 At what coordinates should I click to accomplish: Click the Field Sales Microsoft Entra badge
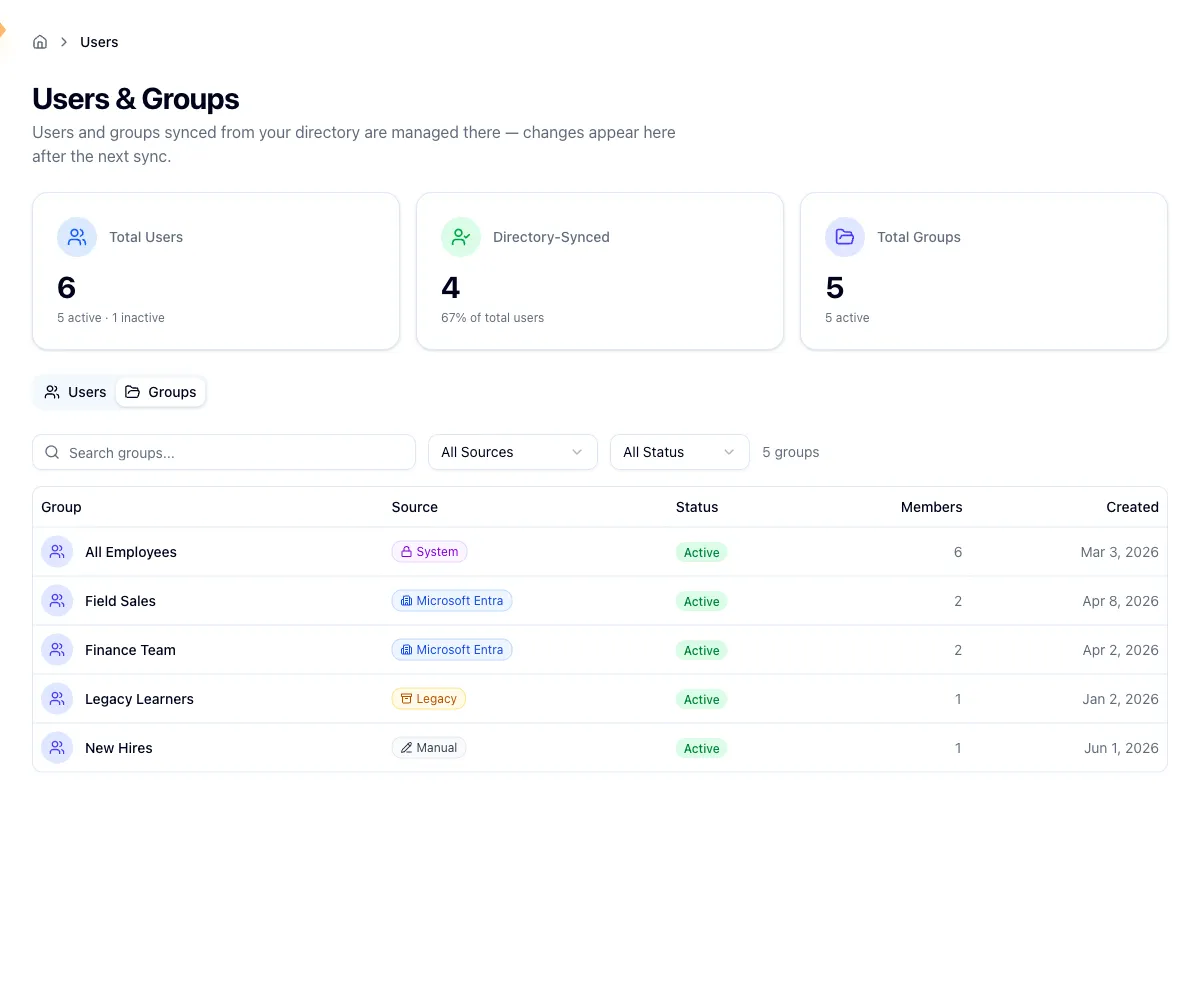(452, 601)
